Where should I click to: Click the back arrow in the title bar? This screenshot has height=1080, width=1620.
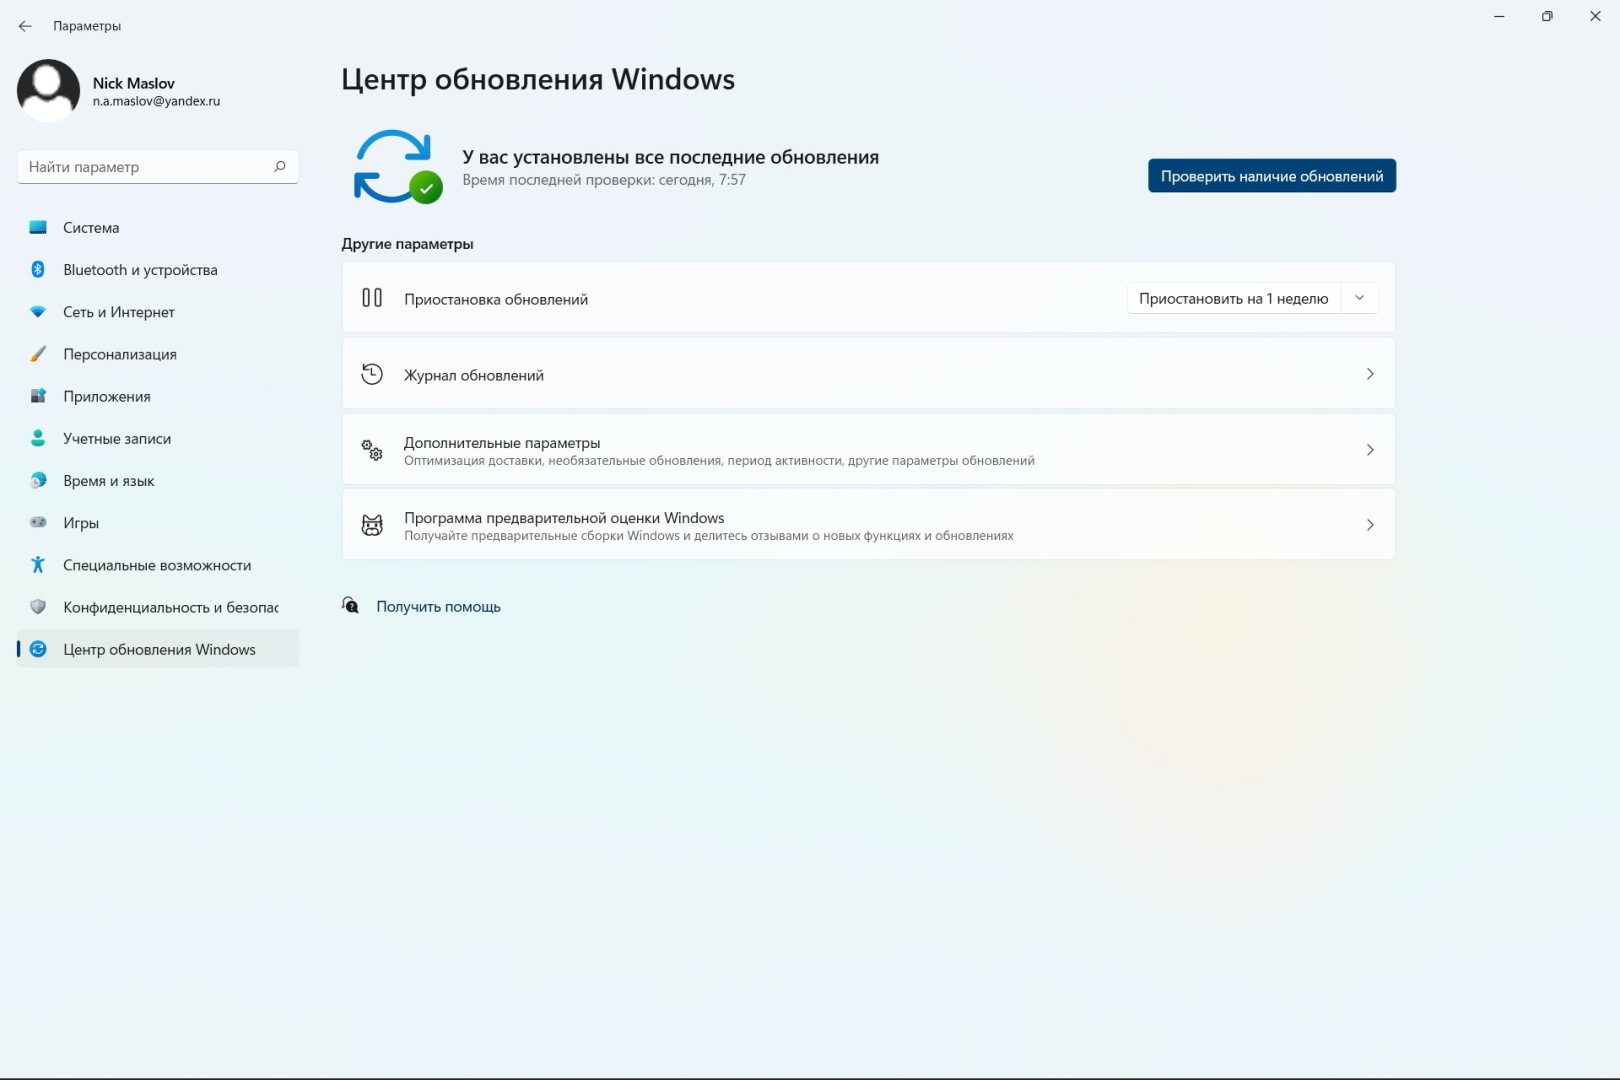(25, 26)
